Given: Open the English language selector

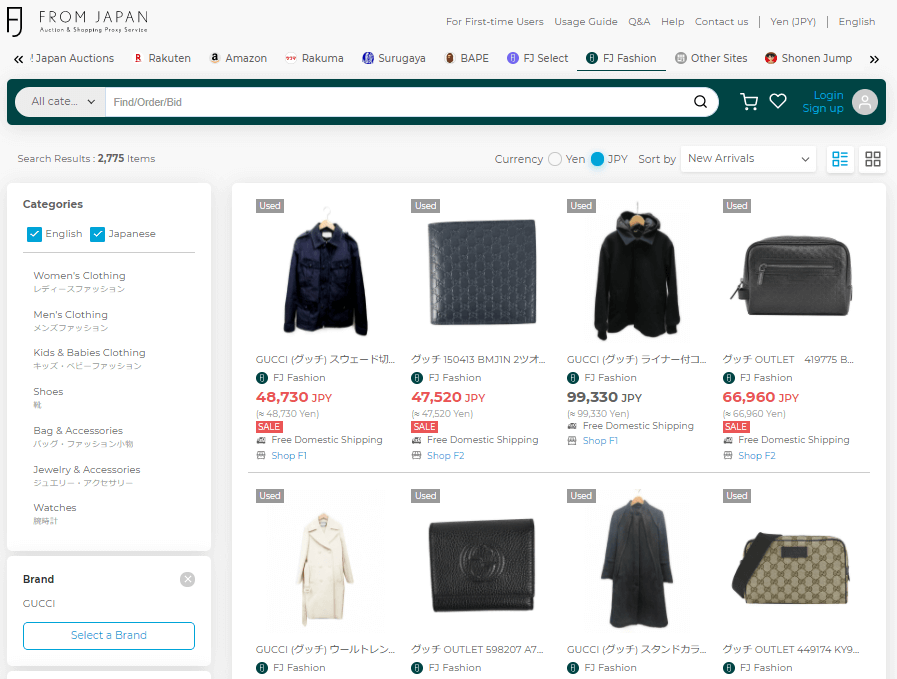Looking at the screenshot, I should point(856,22).
